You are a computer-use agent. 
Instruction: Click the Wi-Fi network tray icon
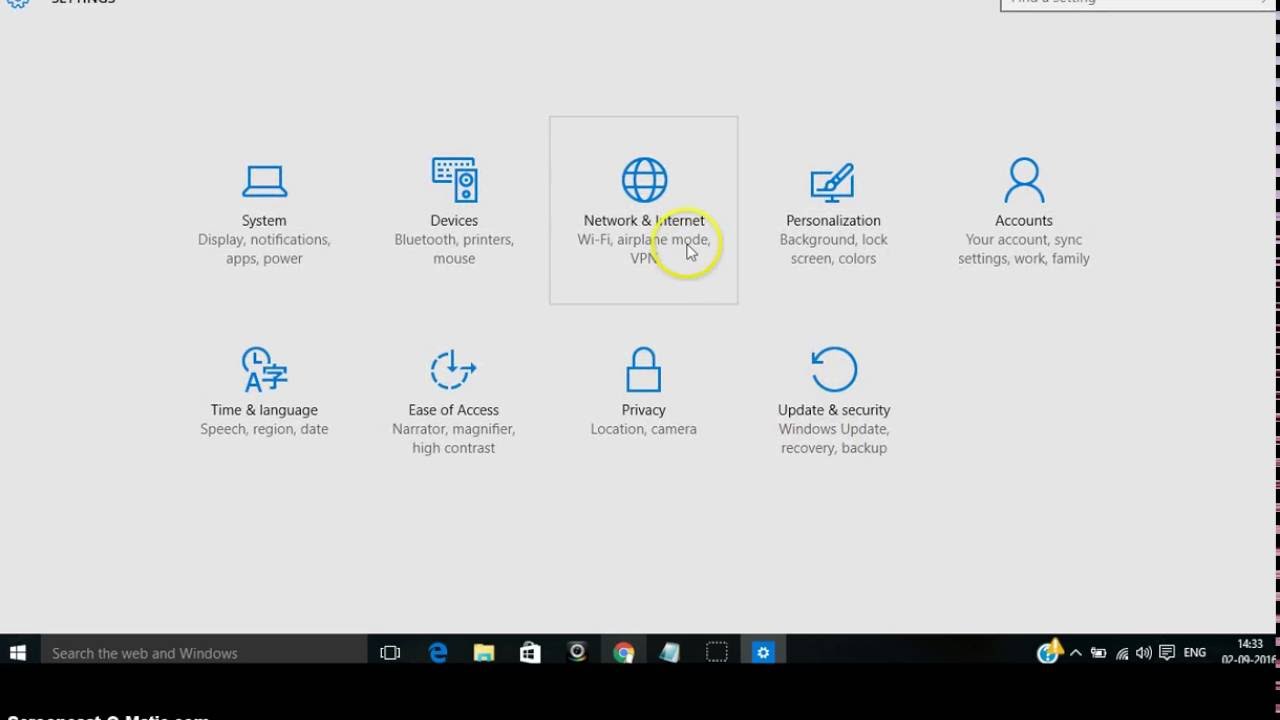point(1121,653)
